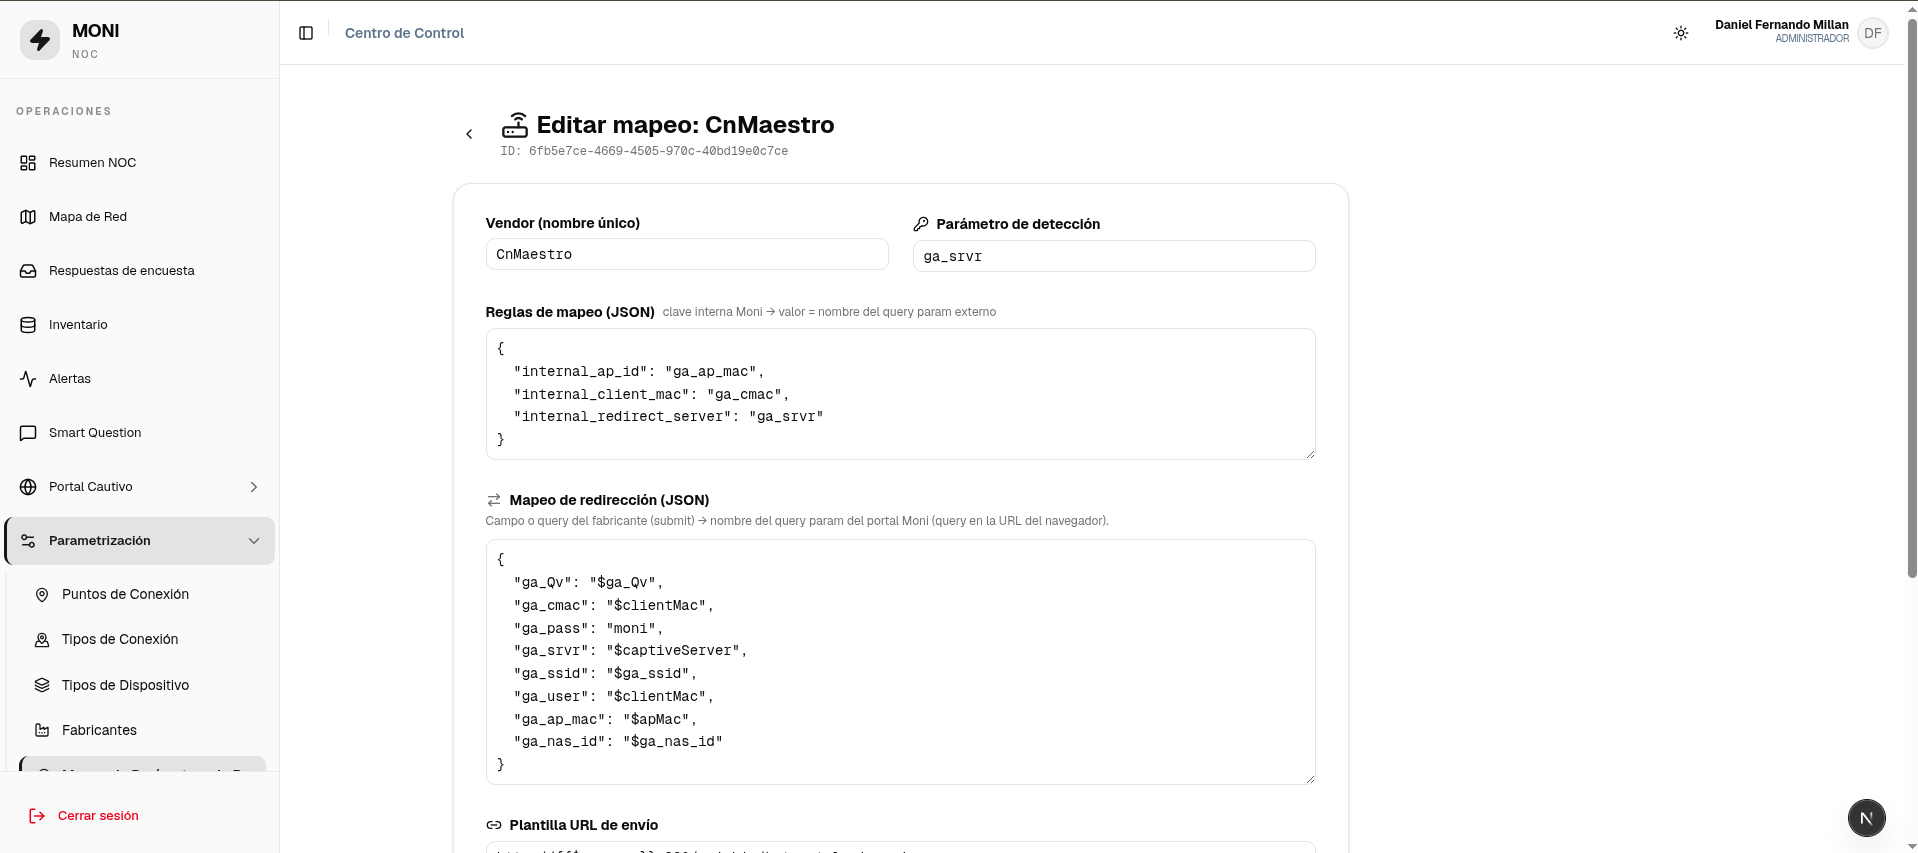
Task: Click the Parametrización sliders icon
Action: click(28, 541)
